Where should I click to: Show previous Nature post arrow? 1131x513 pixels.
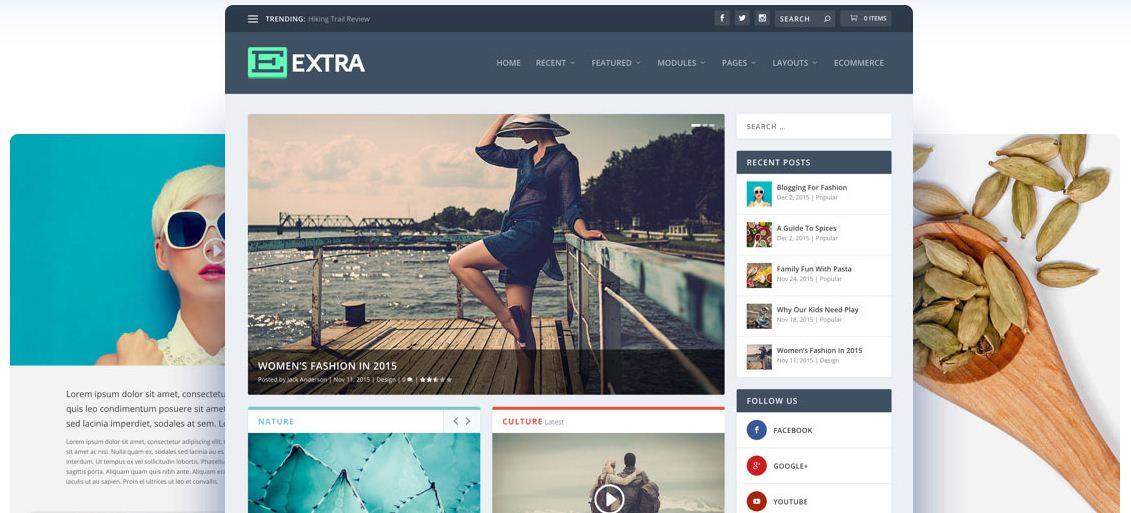click(455, 421)
